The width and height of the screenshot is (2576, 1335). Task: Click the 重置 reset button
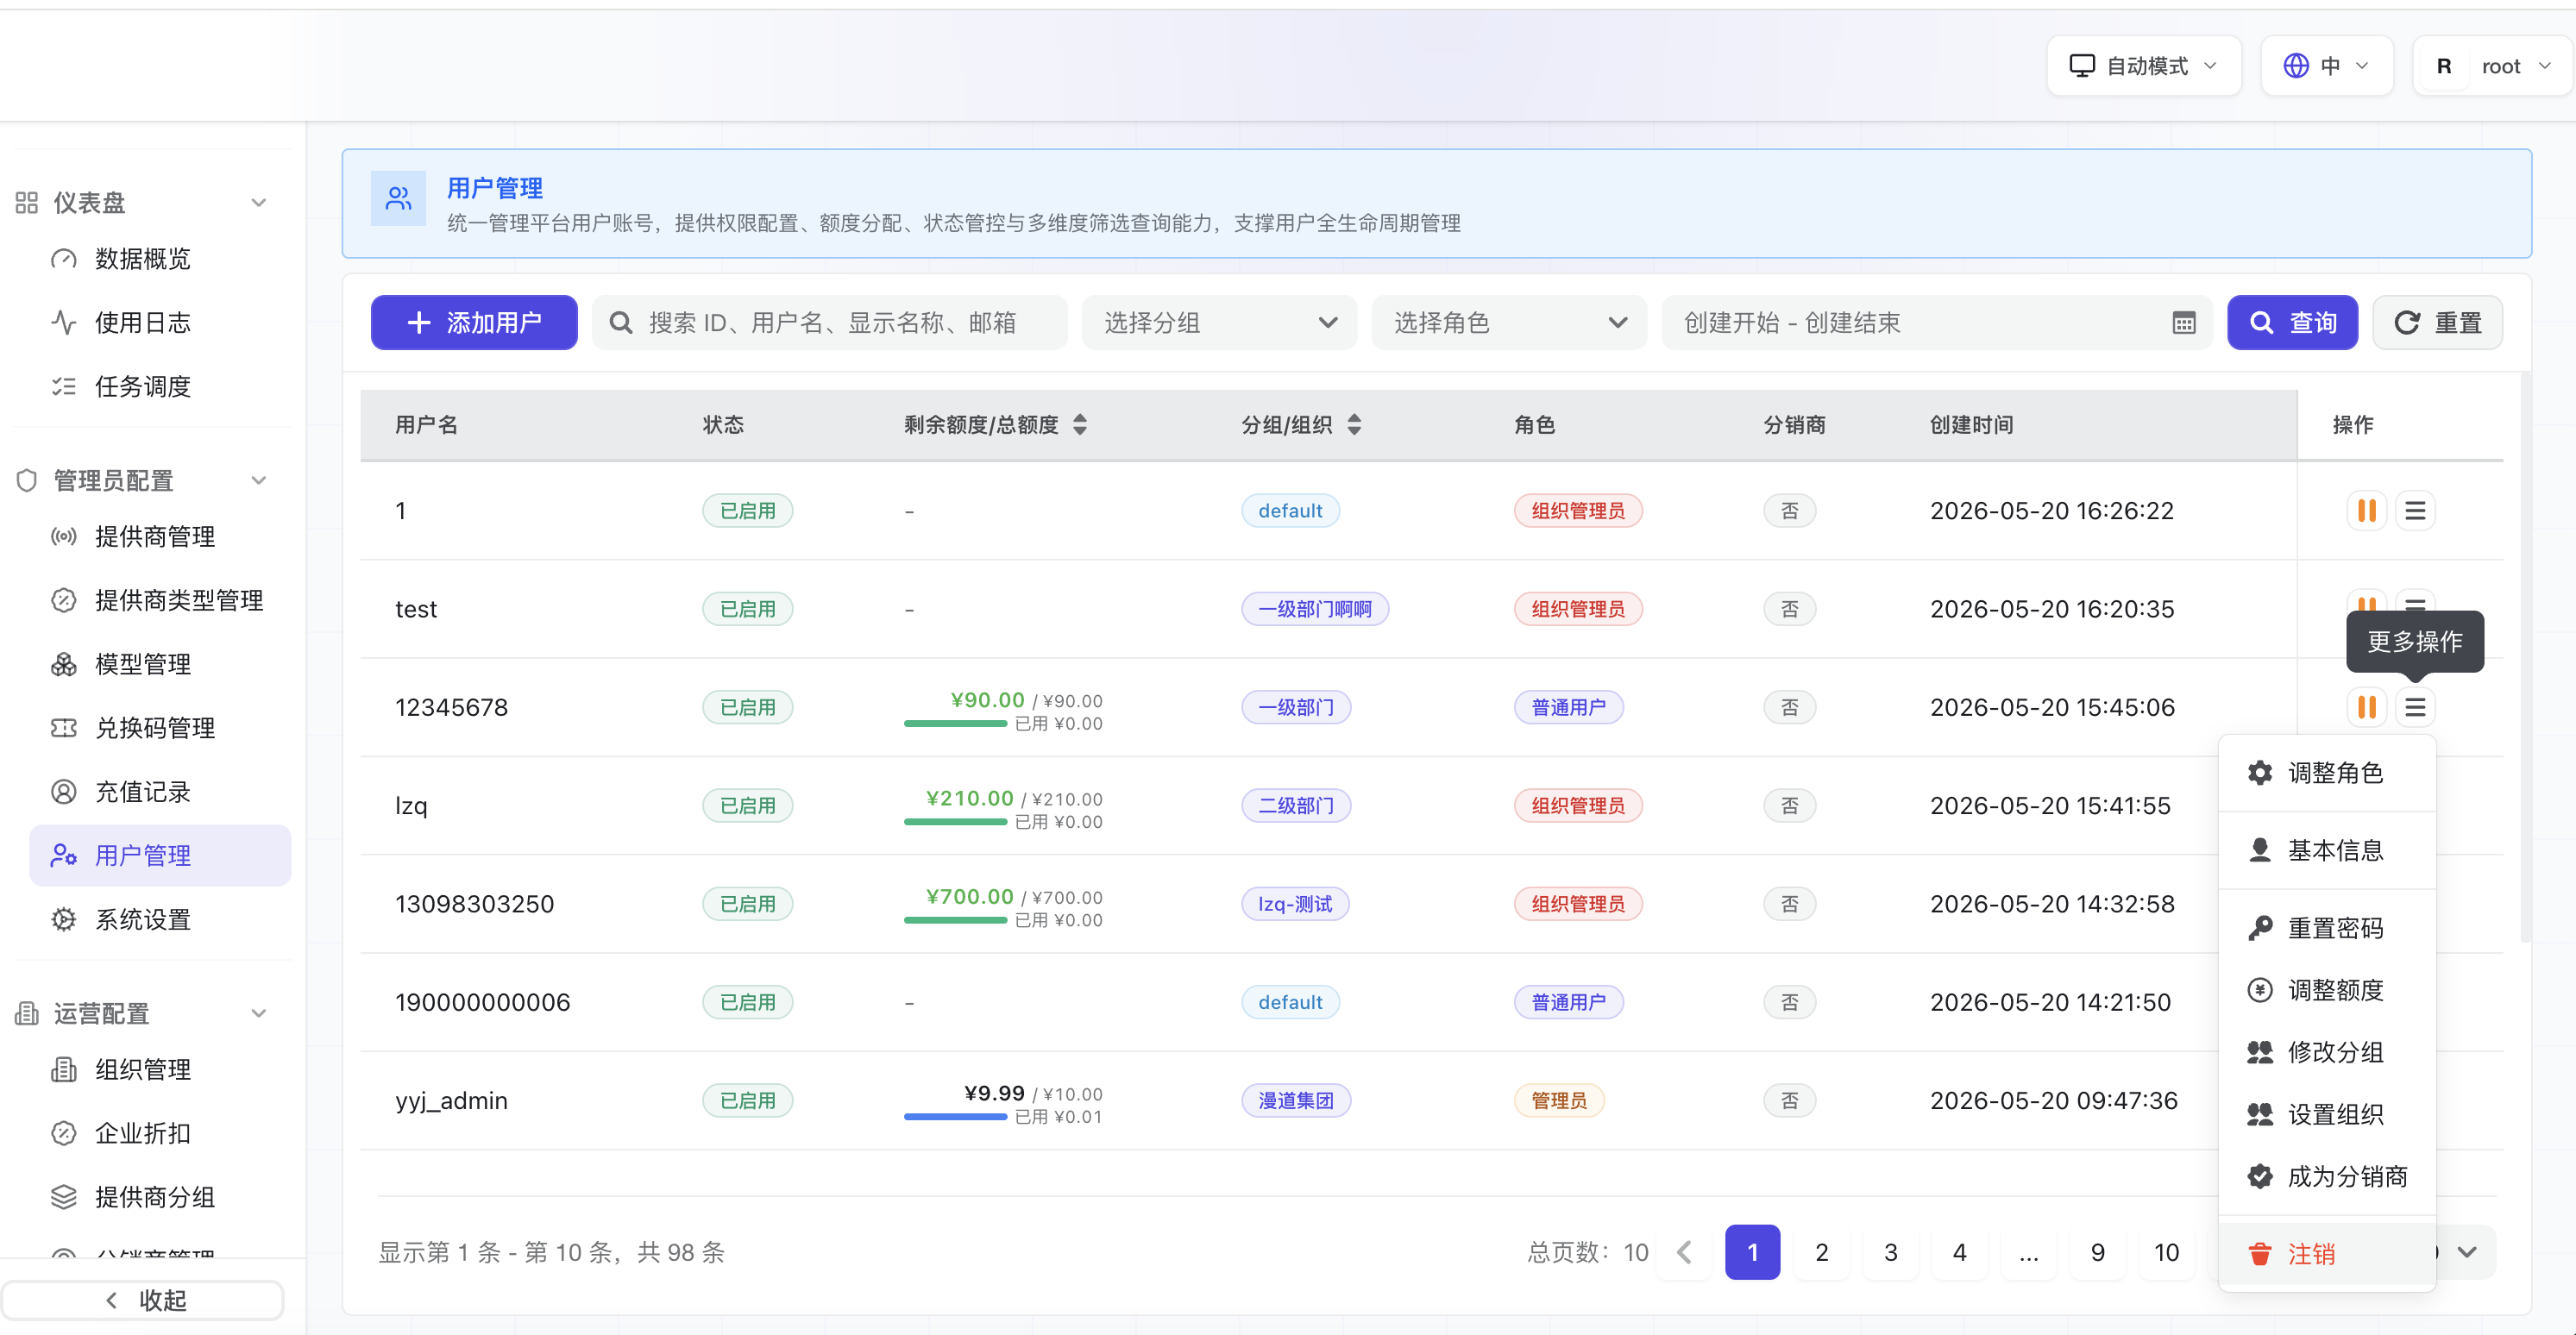click(2437, 323)
